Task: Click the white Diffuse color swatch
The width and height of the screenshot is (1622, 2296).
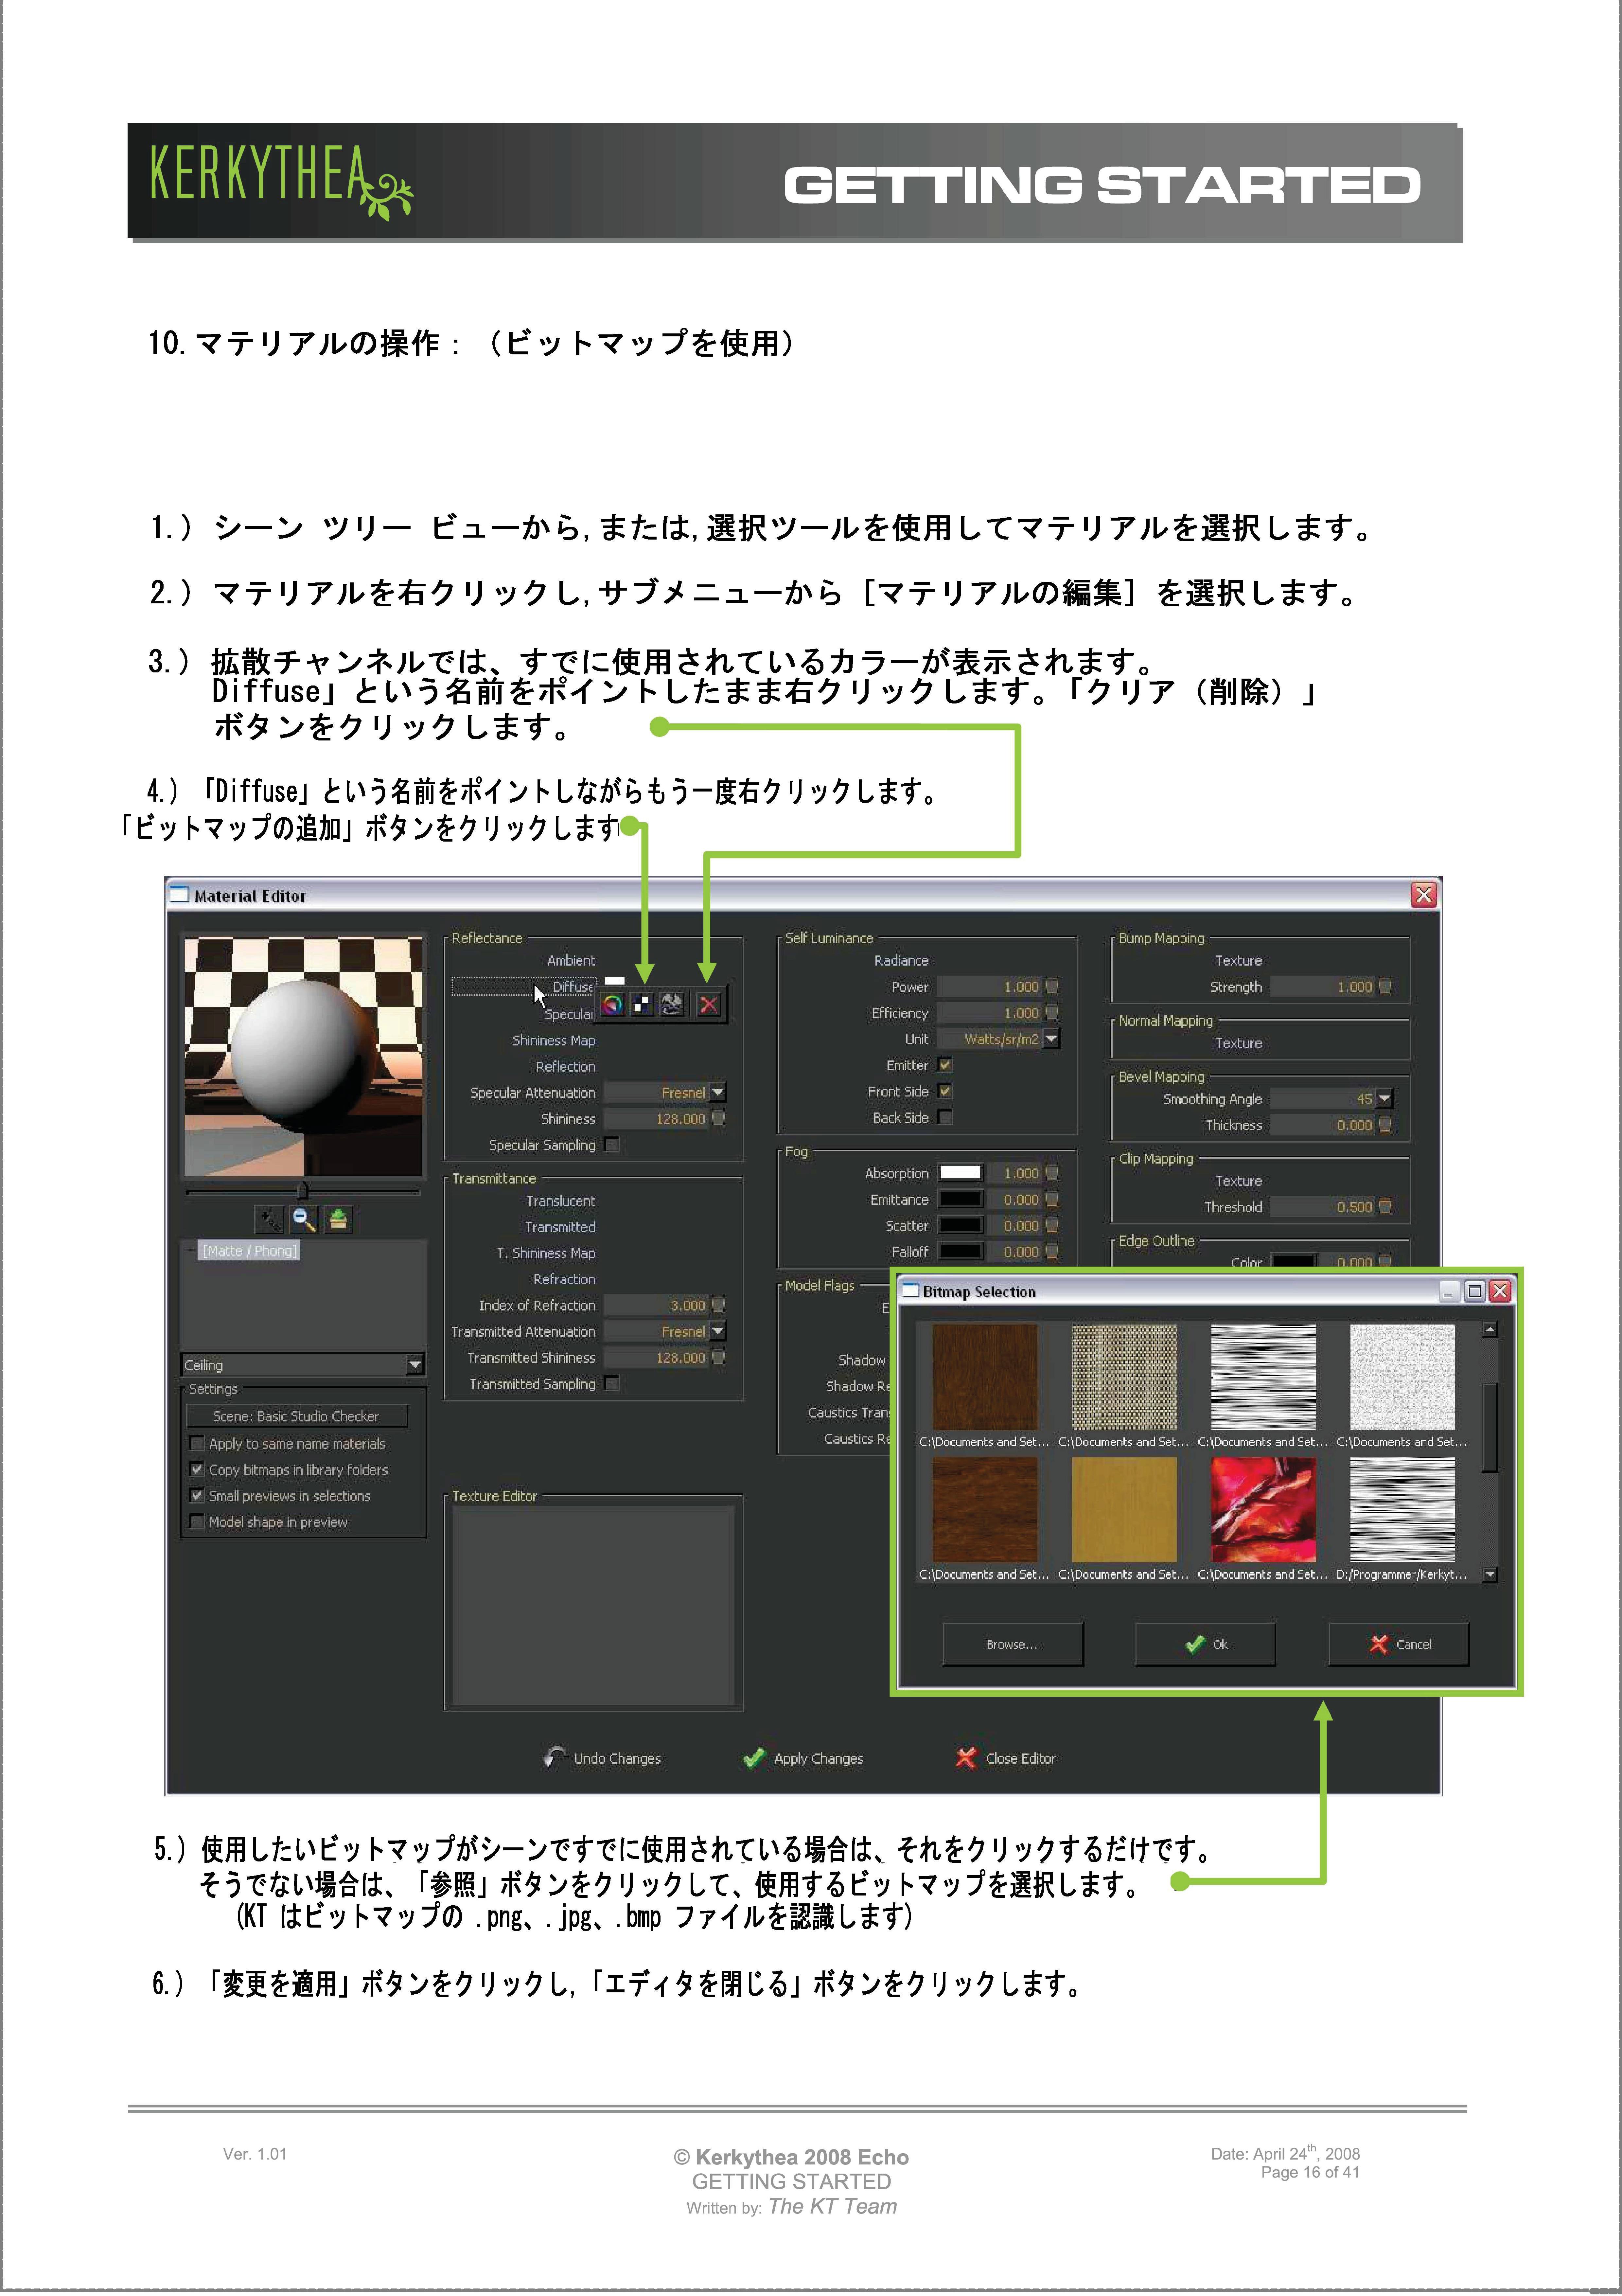Action: click(x=615, y=981)
